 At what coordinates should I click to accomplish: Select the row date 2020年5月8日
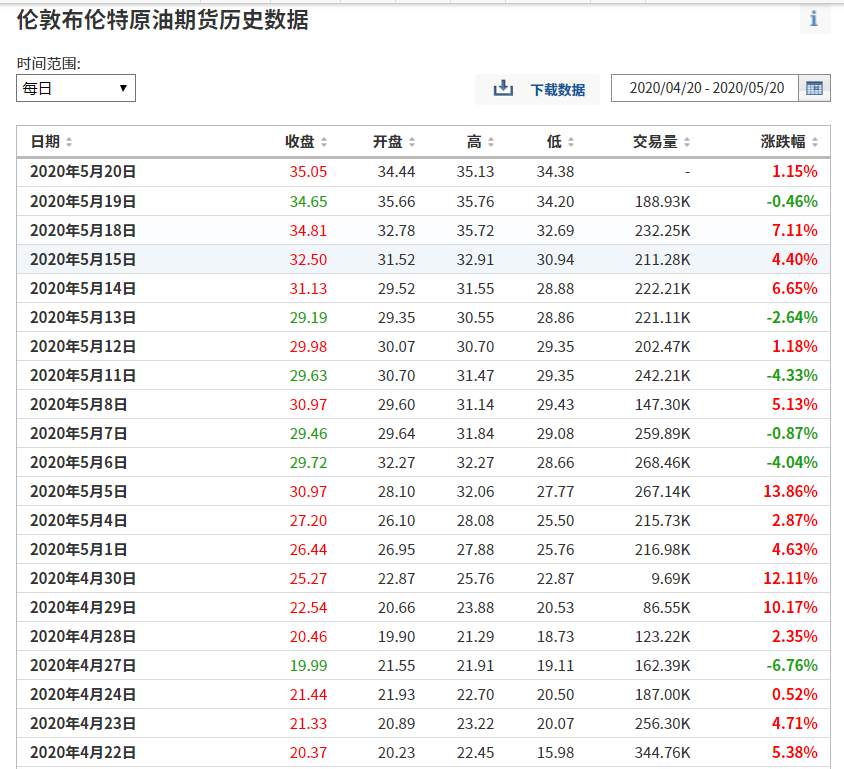pyautogui.click(x=79, y=405)
